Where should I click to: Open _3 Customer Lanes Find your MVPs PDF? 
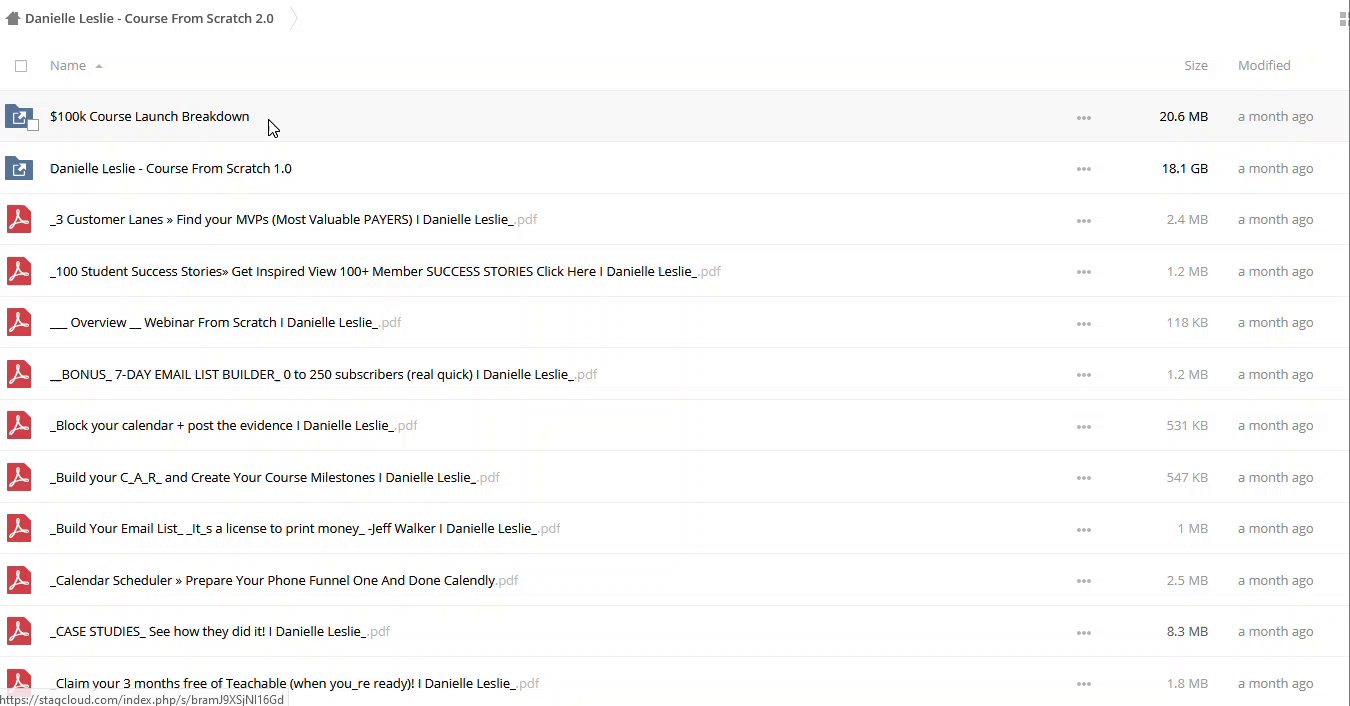(x=294, y=220)
